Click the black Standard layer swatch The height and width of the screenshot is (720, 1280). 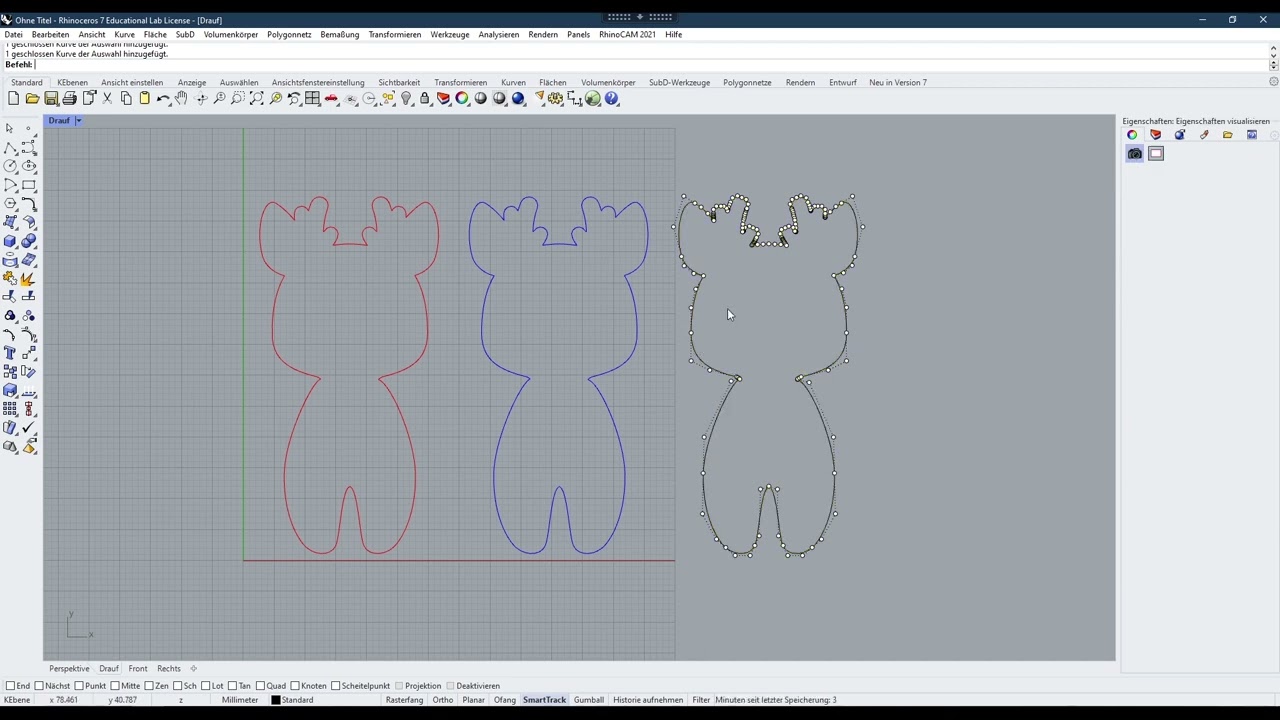click(276, 700)
